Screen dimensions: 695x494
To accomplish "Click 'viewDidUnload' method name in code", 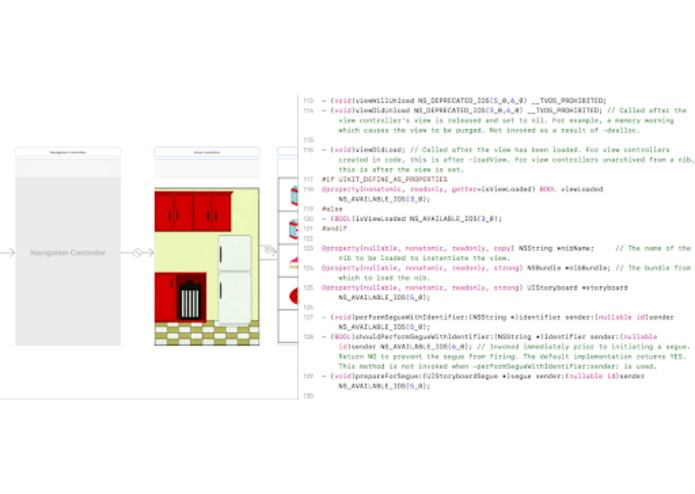I will point(383,110).
